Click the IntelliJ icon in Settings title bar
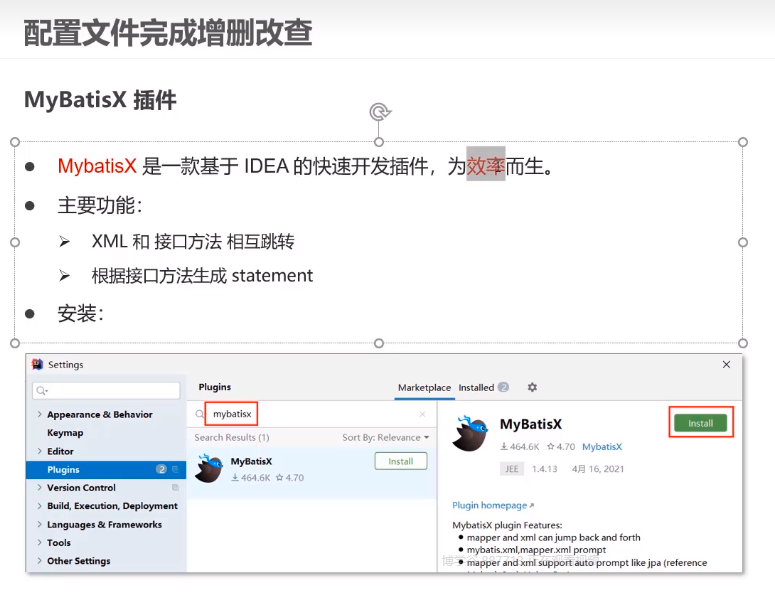The width and height of the screenshot is (775, 604). coord(37,364)
